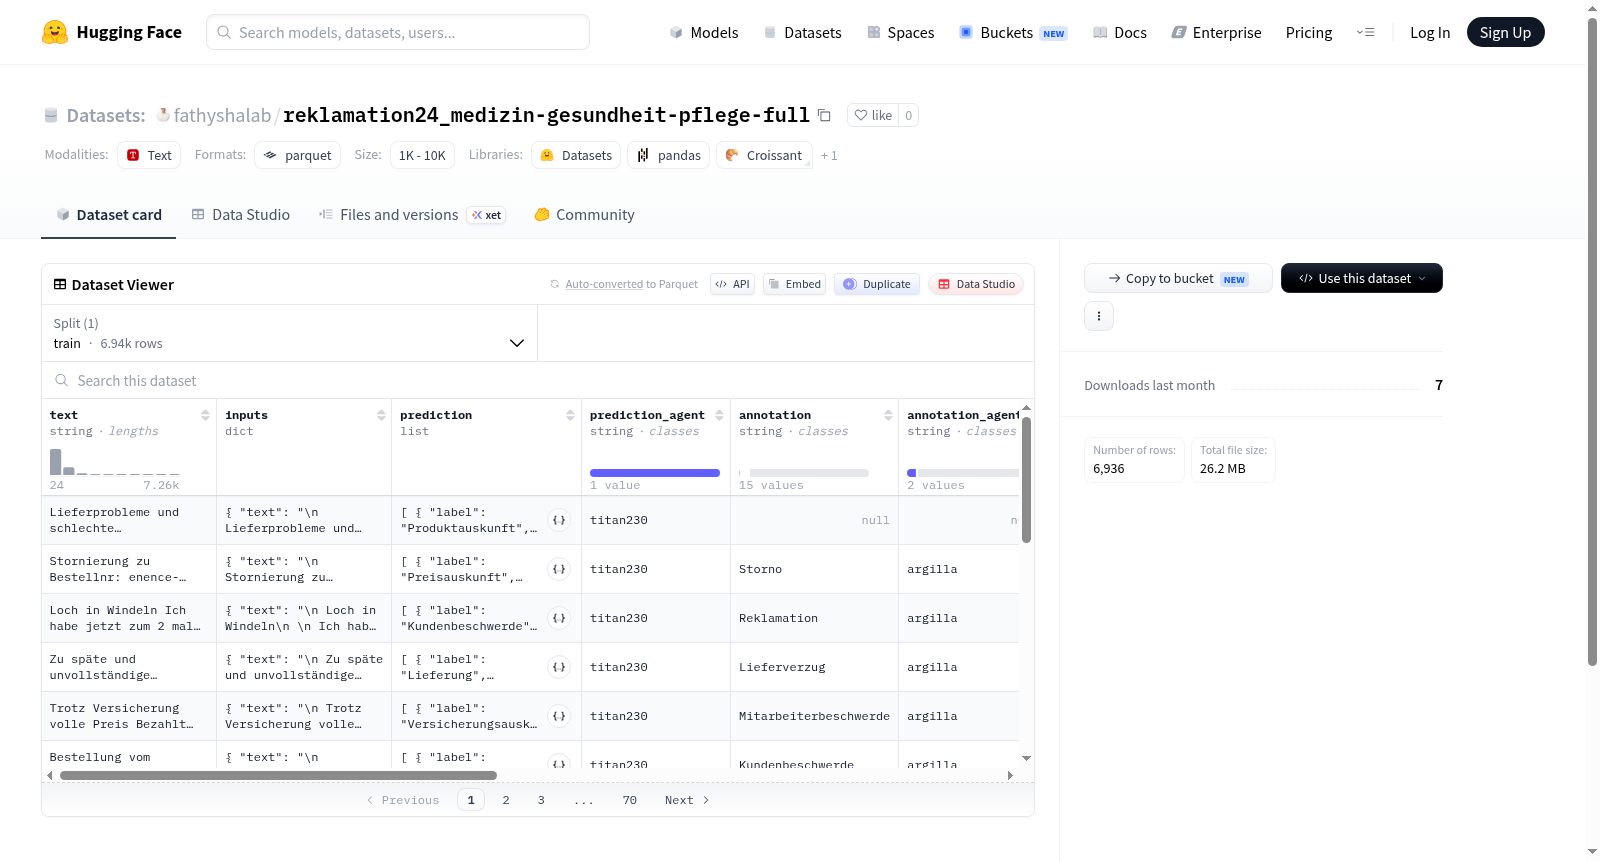The image size is (1600, 861).
Task: Focus the Search models, datasets, users field
Action: pyautogui.click(x=398, y=32)
